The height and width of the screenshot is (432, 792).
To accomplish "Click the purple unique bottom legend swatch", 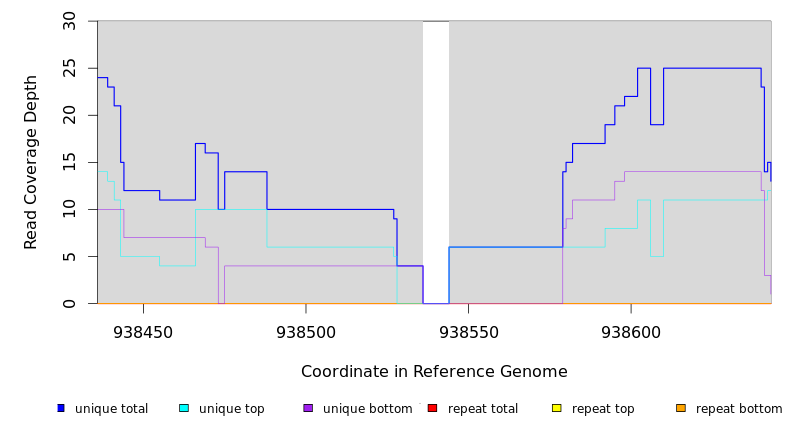I will (x=308, y=408).
